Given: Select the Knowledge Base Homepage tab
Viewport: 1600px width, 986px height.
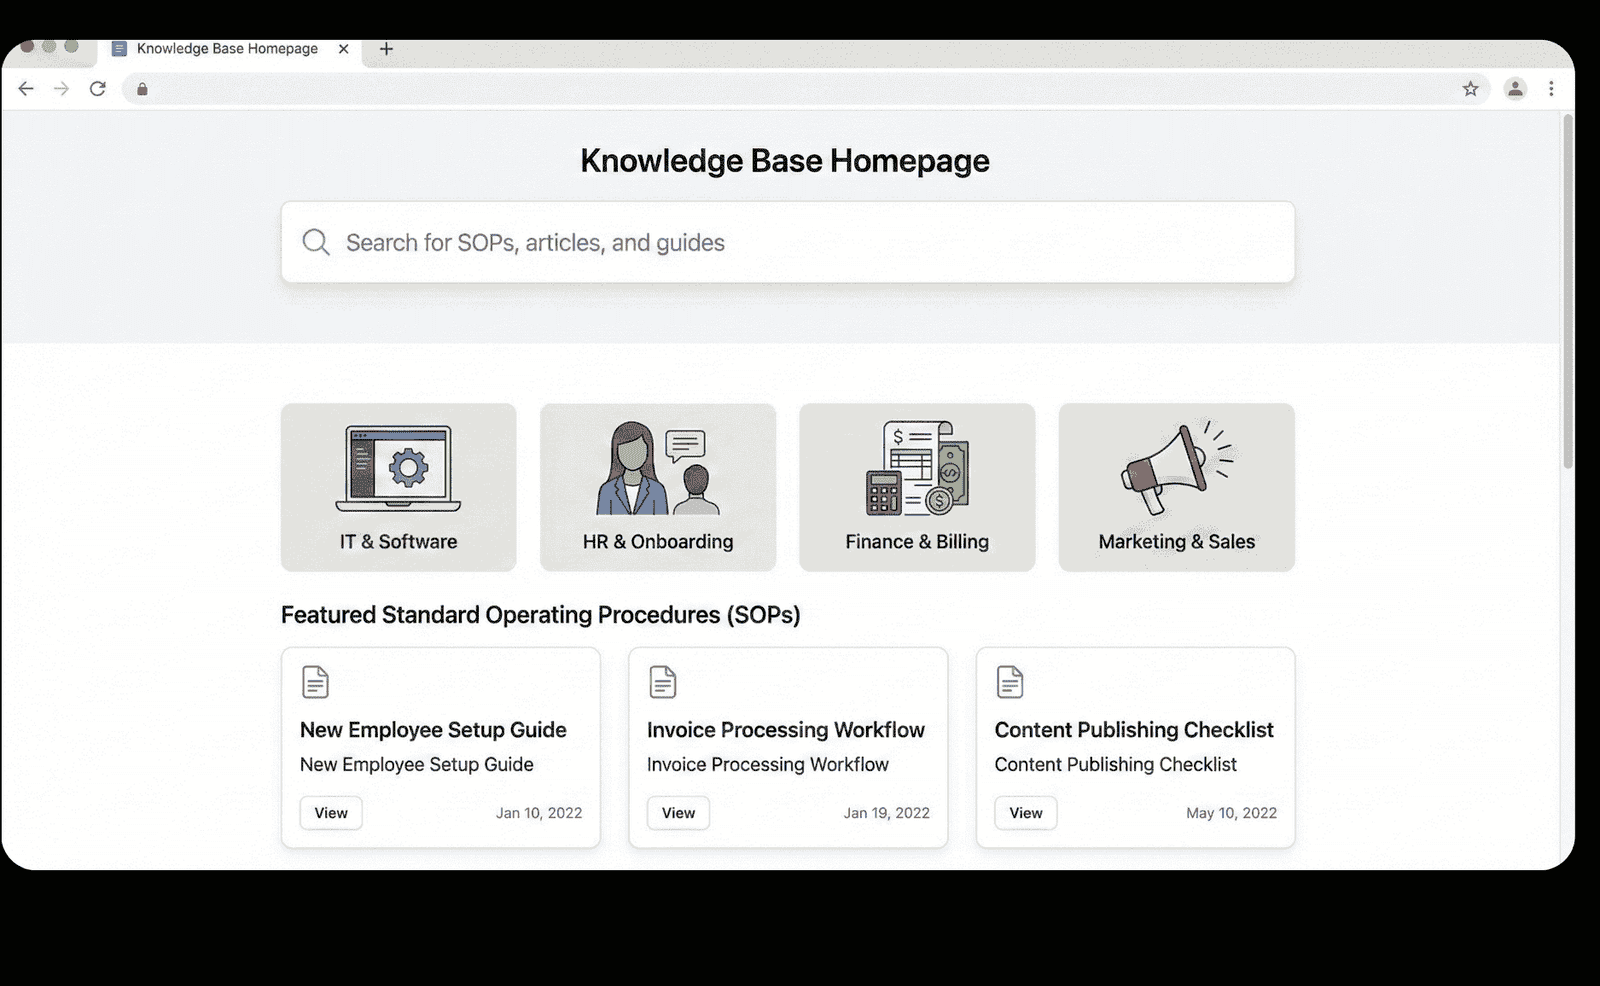Looking at the screenshot, I should coord(225,48).
